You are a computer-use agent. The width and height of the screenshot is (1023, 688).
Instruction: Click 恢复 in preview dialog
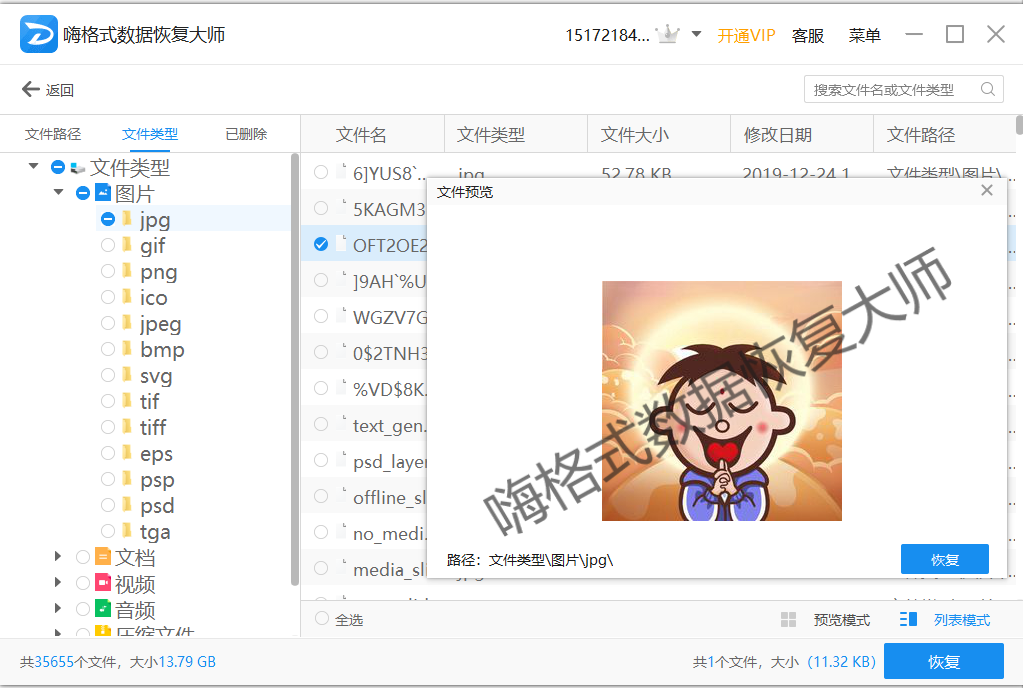pyautogui.click(x=945, y=560)
